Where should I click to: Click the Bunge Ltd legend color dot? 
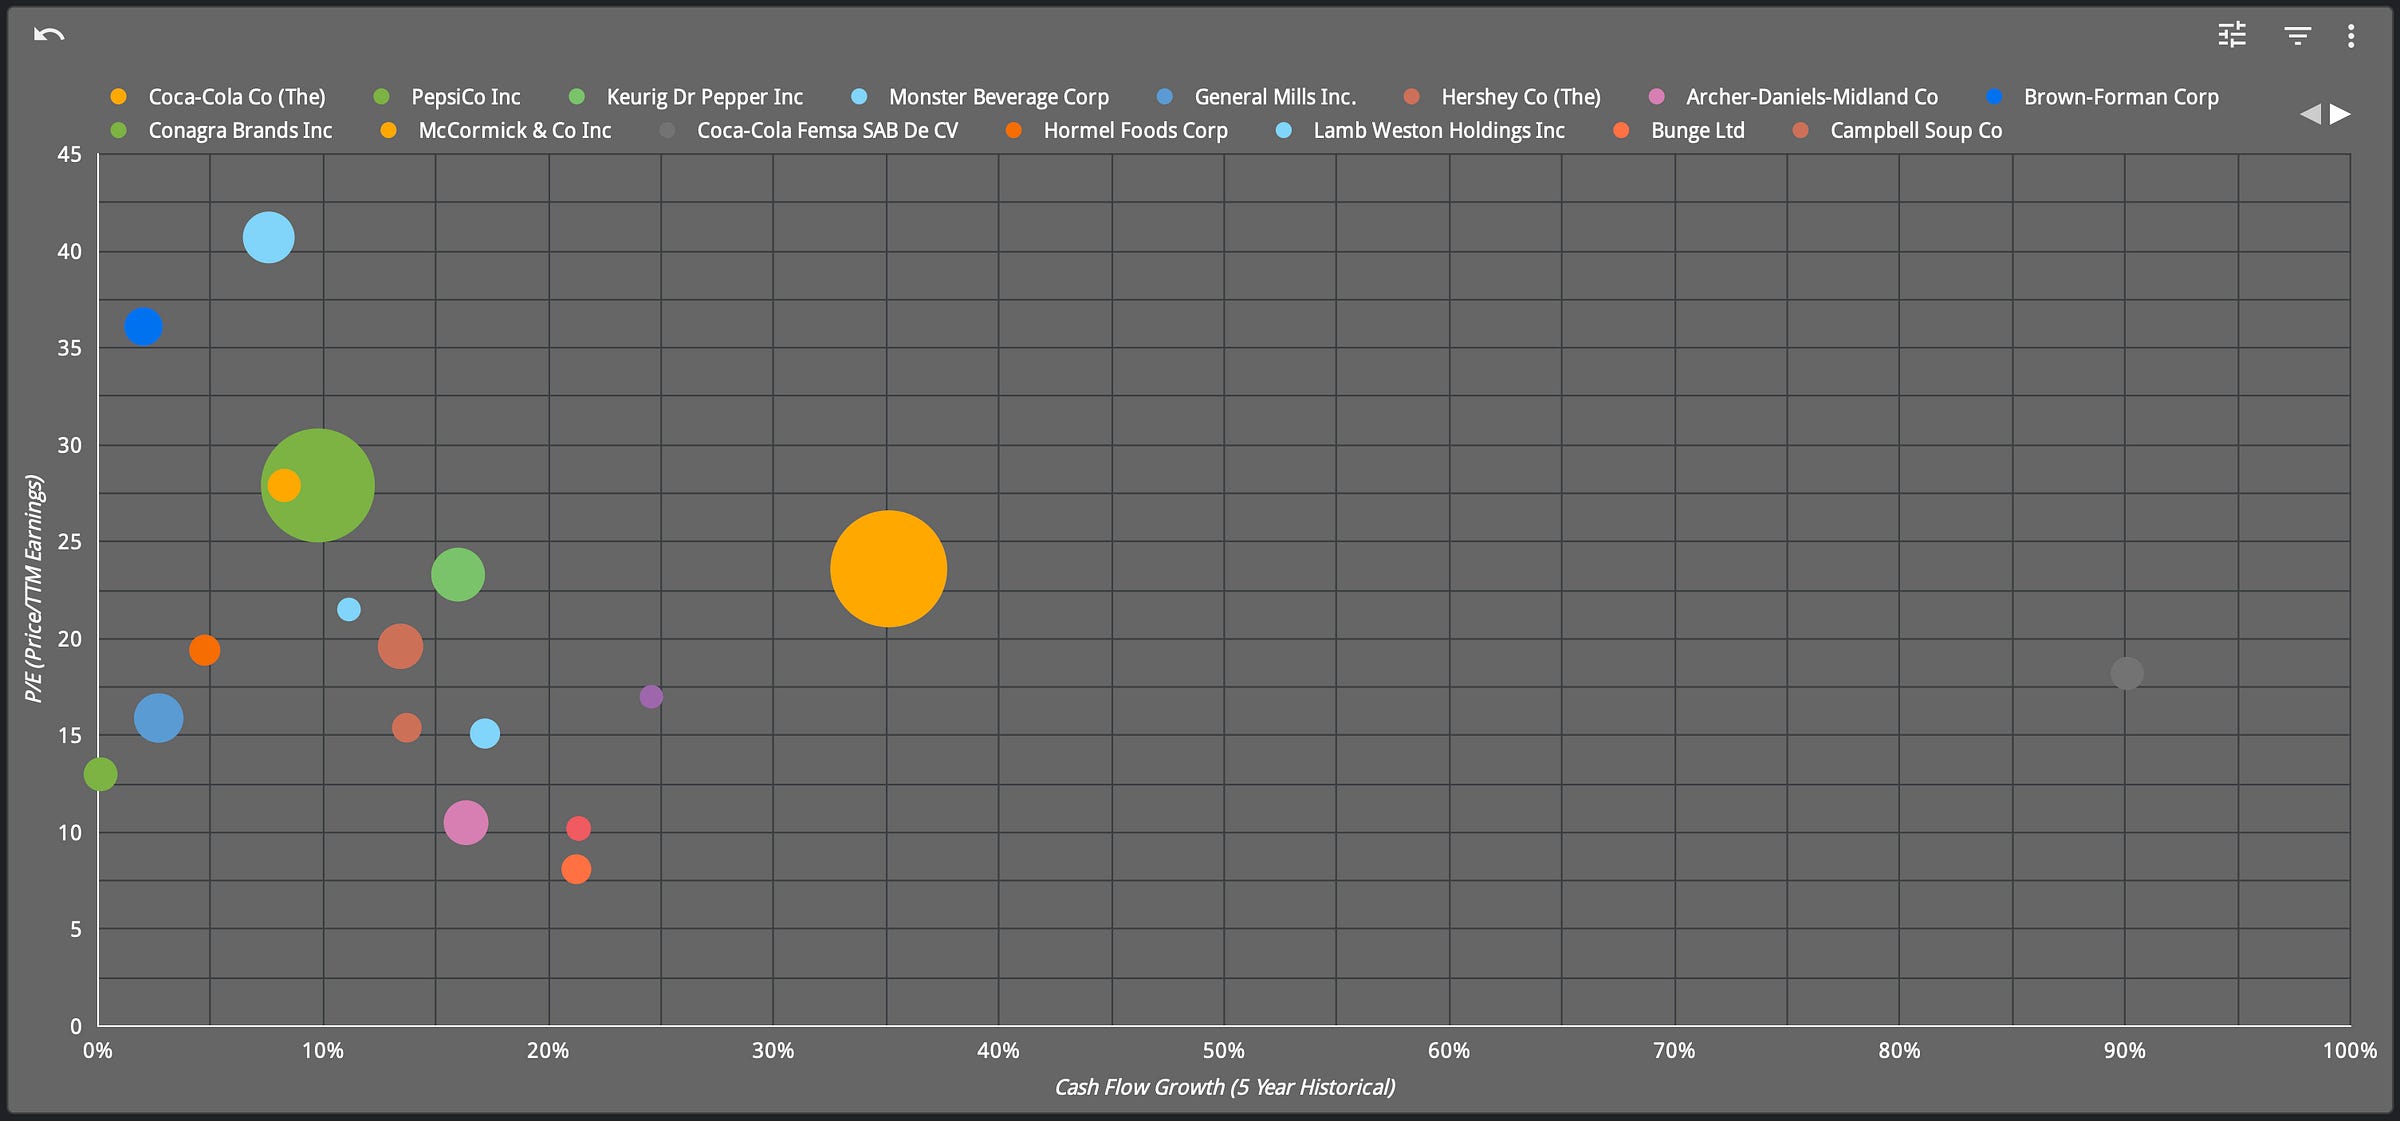point(1621,131)
